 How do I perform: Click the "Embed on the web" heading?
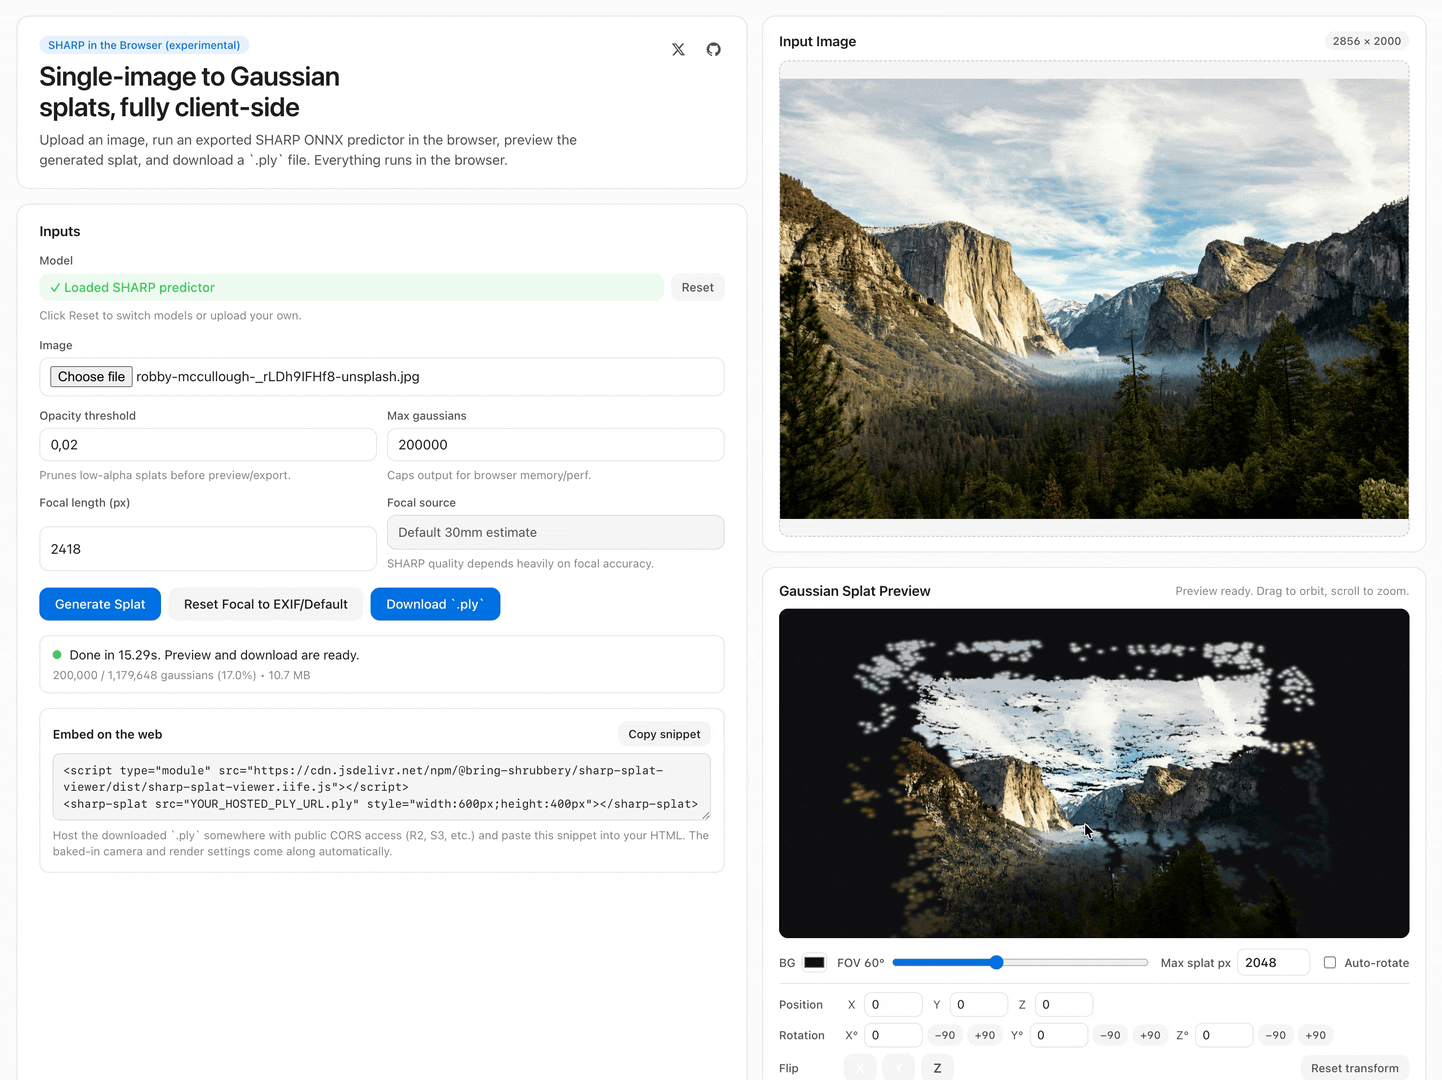pyautogui.click(x=107, y=734)
